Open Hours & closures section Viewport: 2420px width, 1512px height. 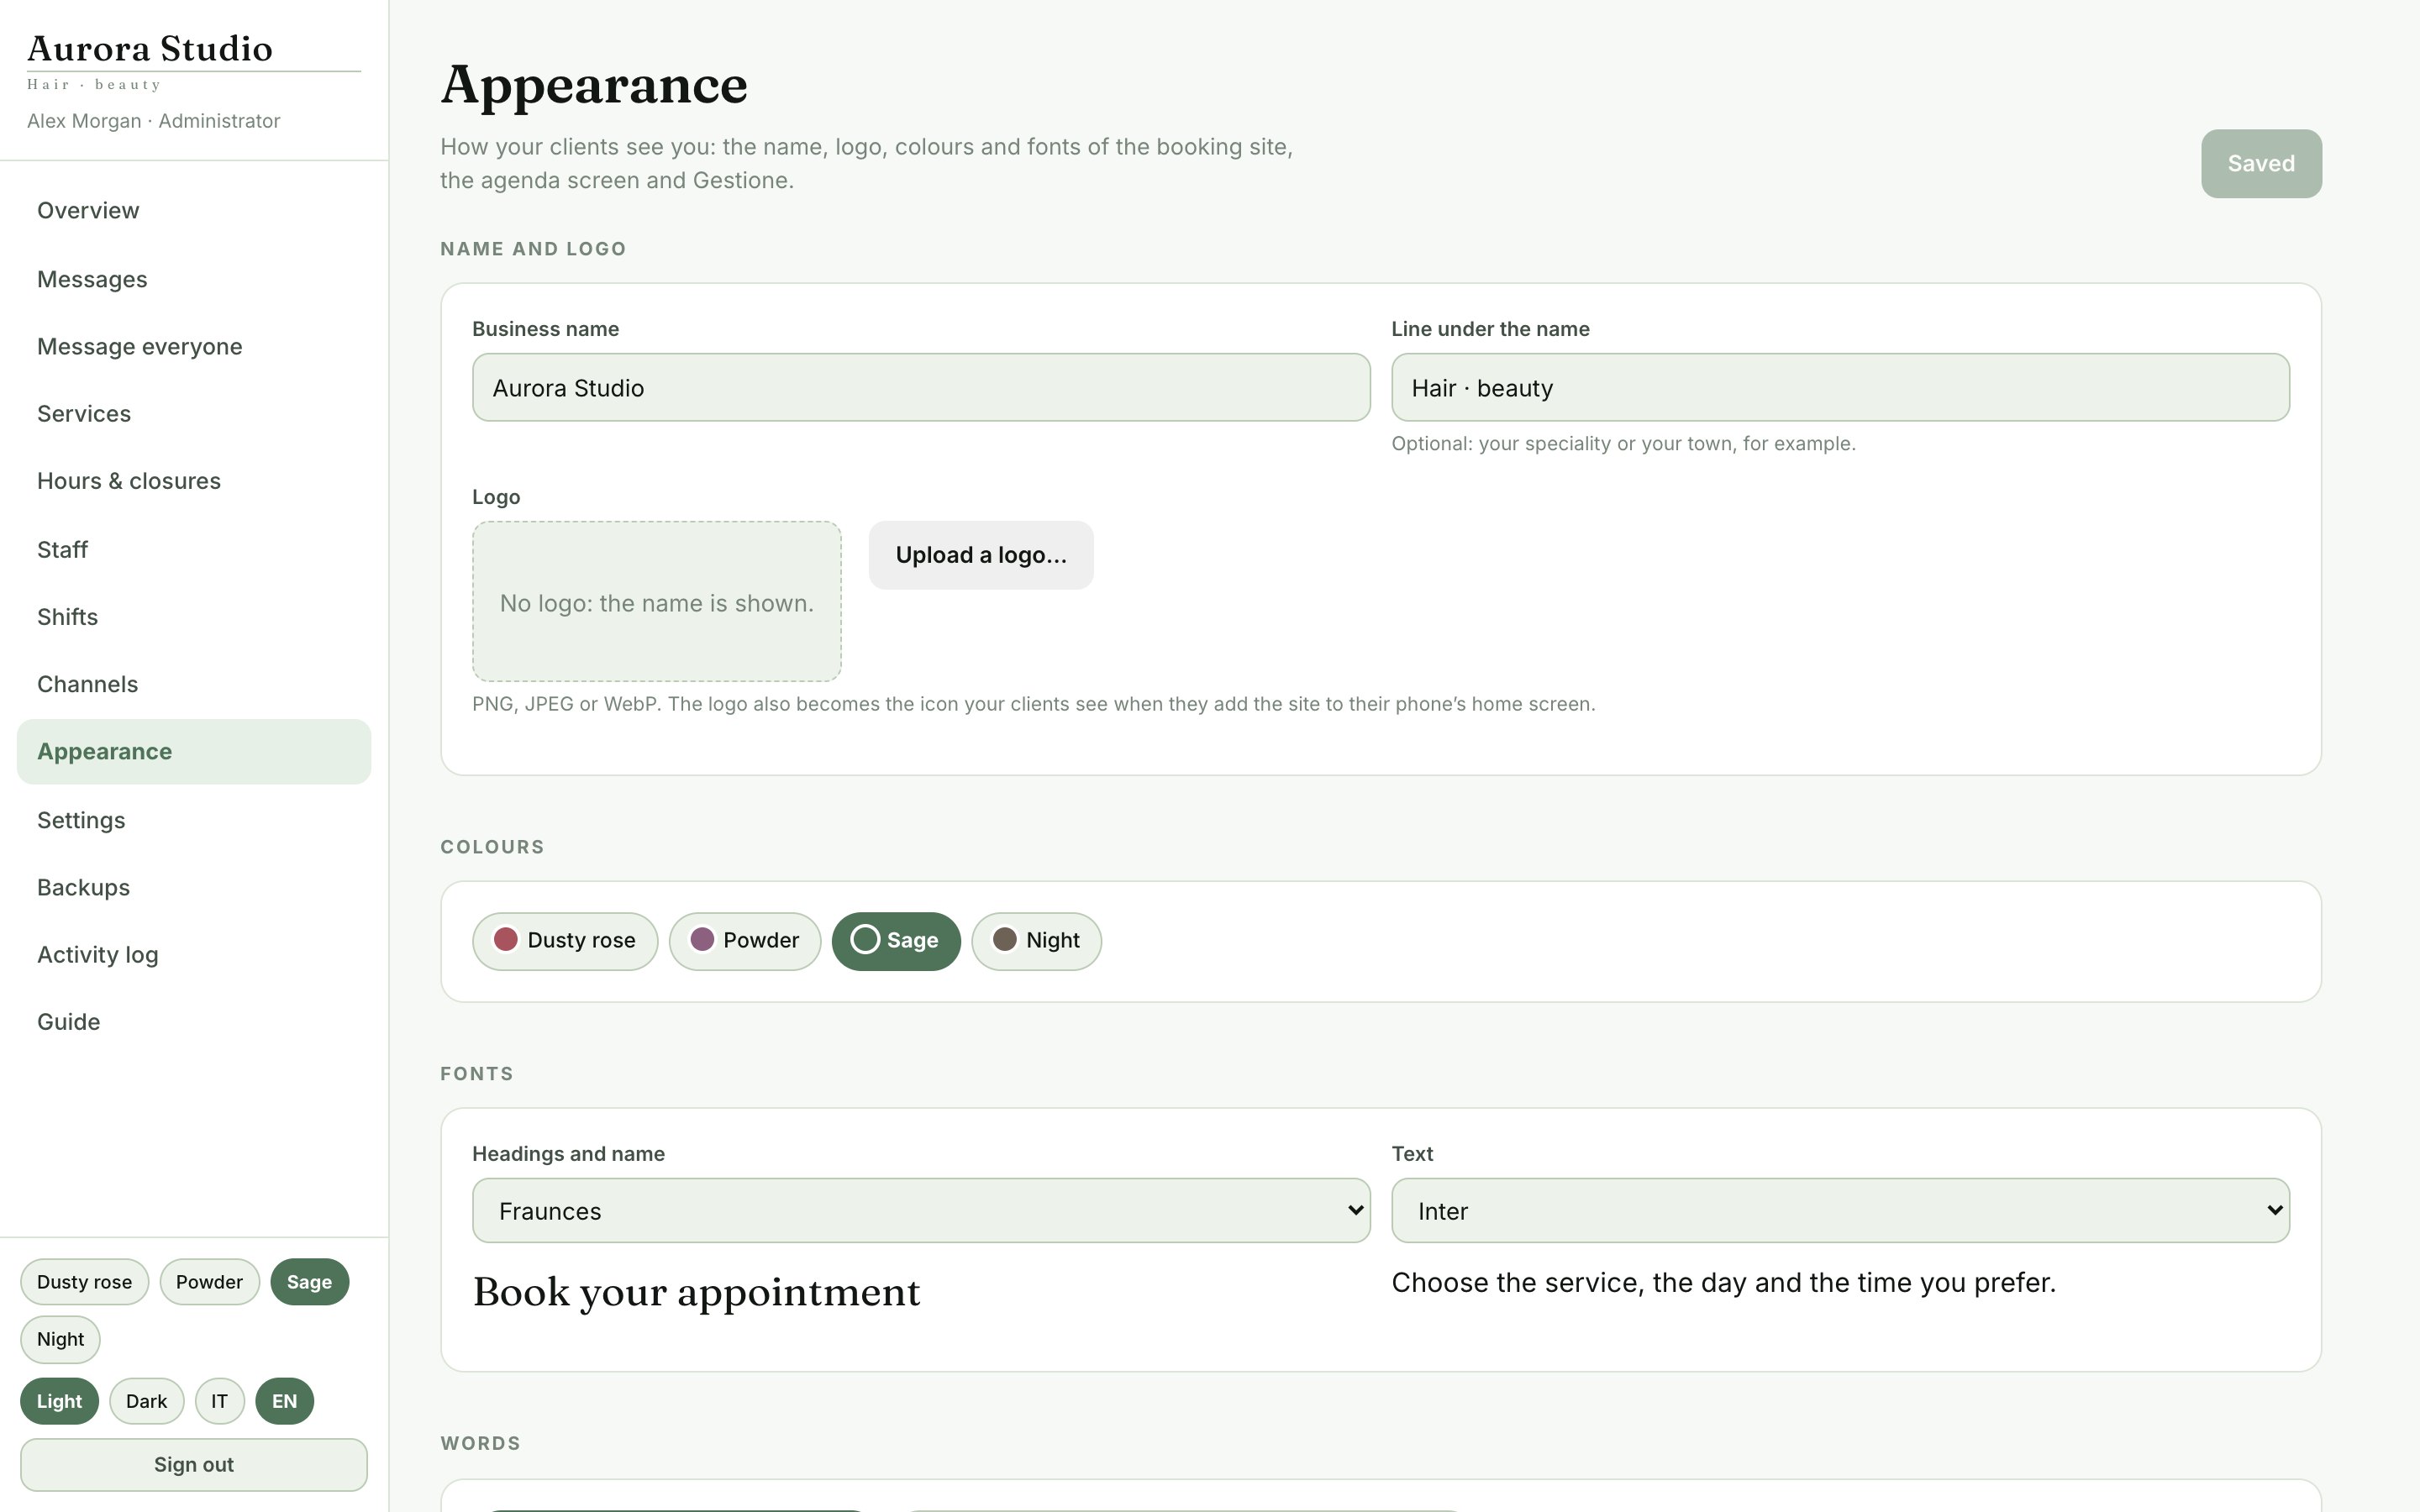[x=194, y=481]
